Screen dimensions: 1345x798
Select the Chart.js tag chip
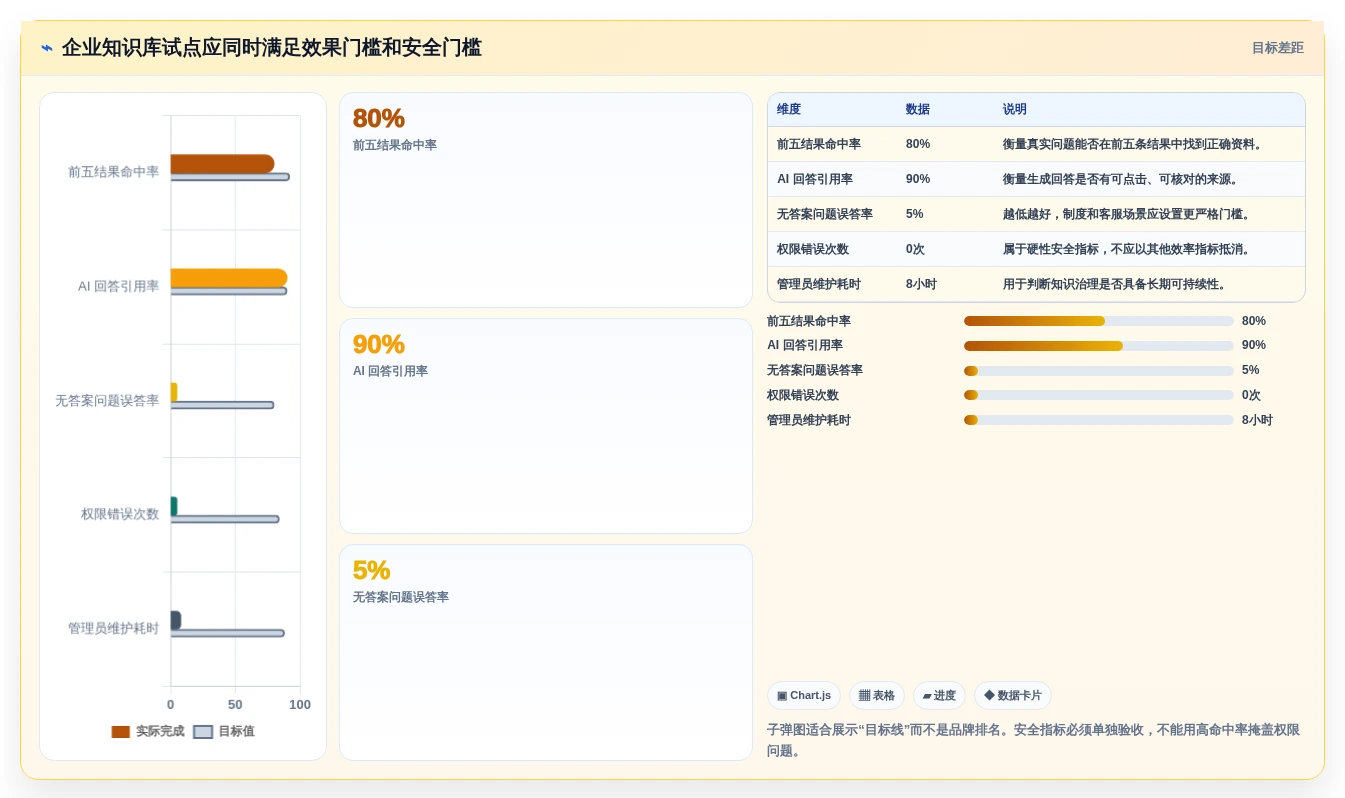[x=804, y=696]
